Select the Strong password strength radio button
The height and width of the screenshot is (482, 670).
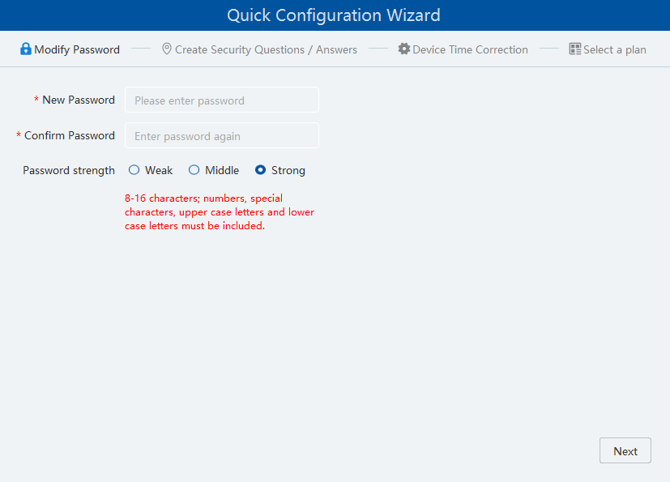pyautogui.click(x=261, y=170)
